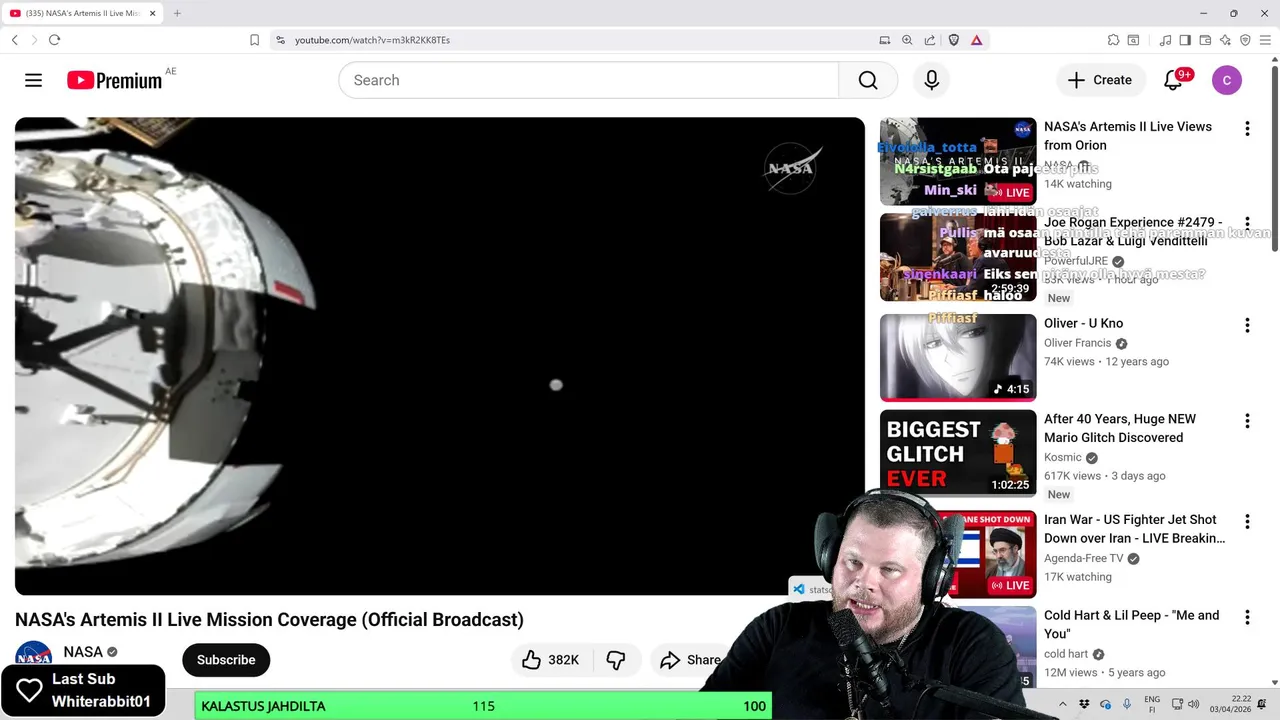Open more options for Artemis Live Views
Screen dimensions: 1280x720
point(1247,129)
